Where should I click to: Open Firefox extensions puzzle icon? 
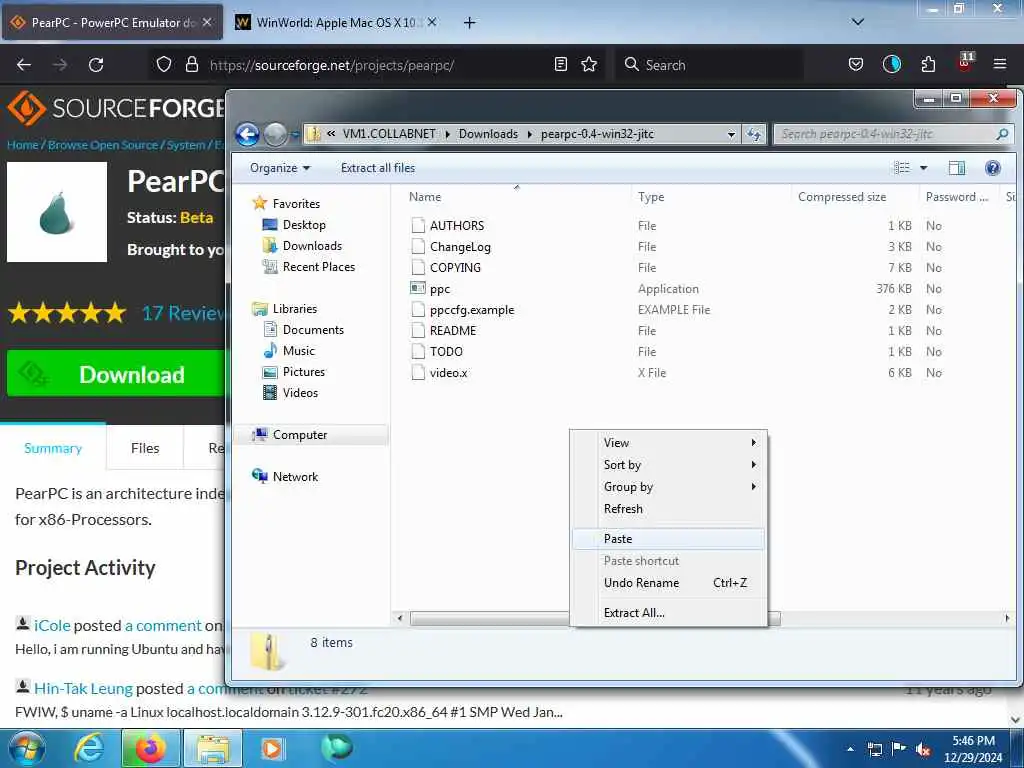[x=928, y=64]
